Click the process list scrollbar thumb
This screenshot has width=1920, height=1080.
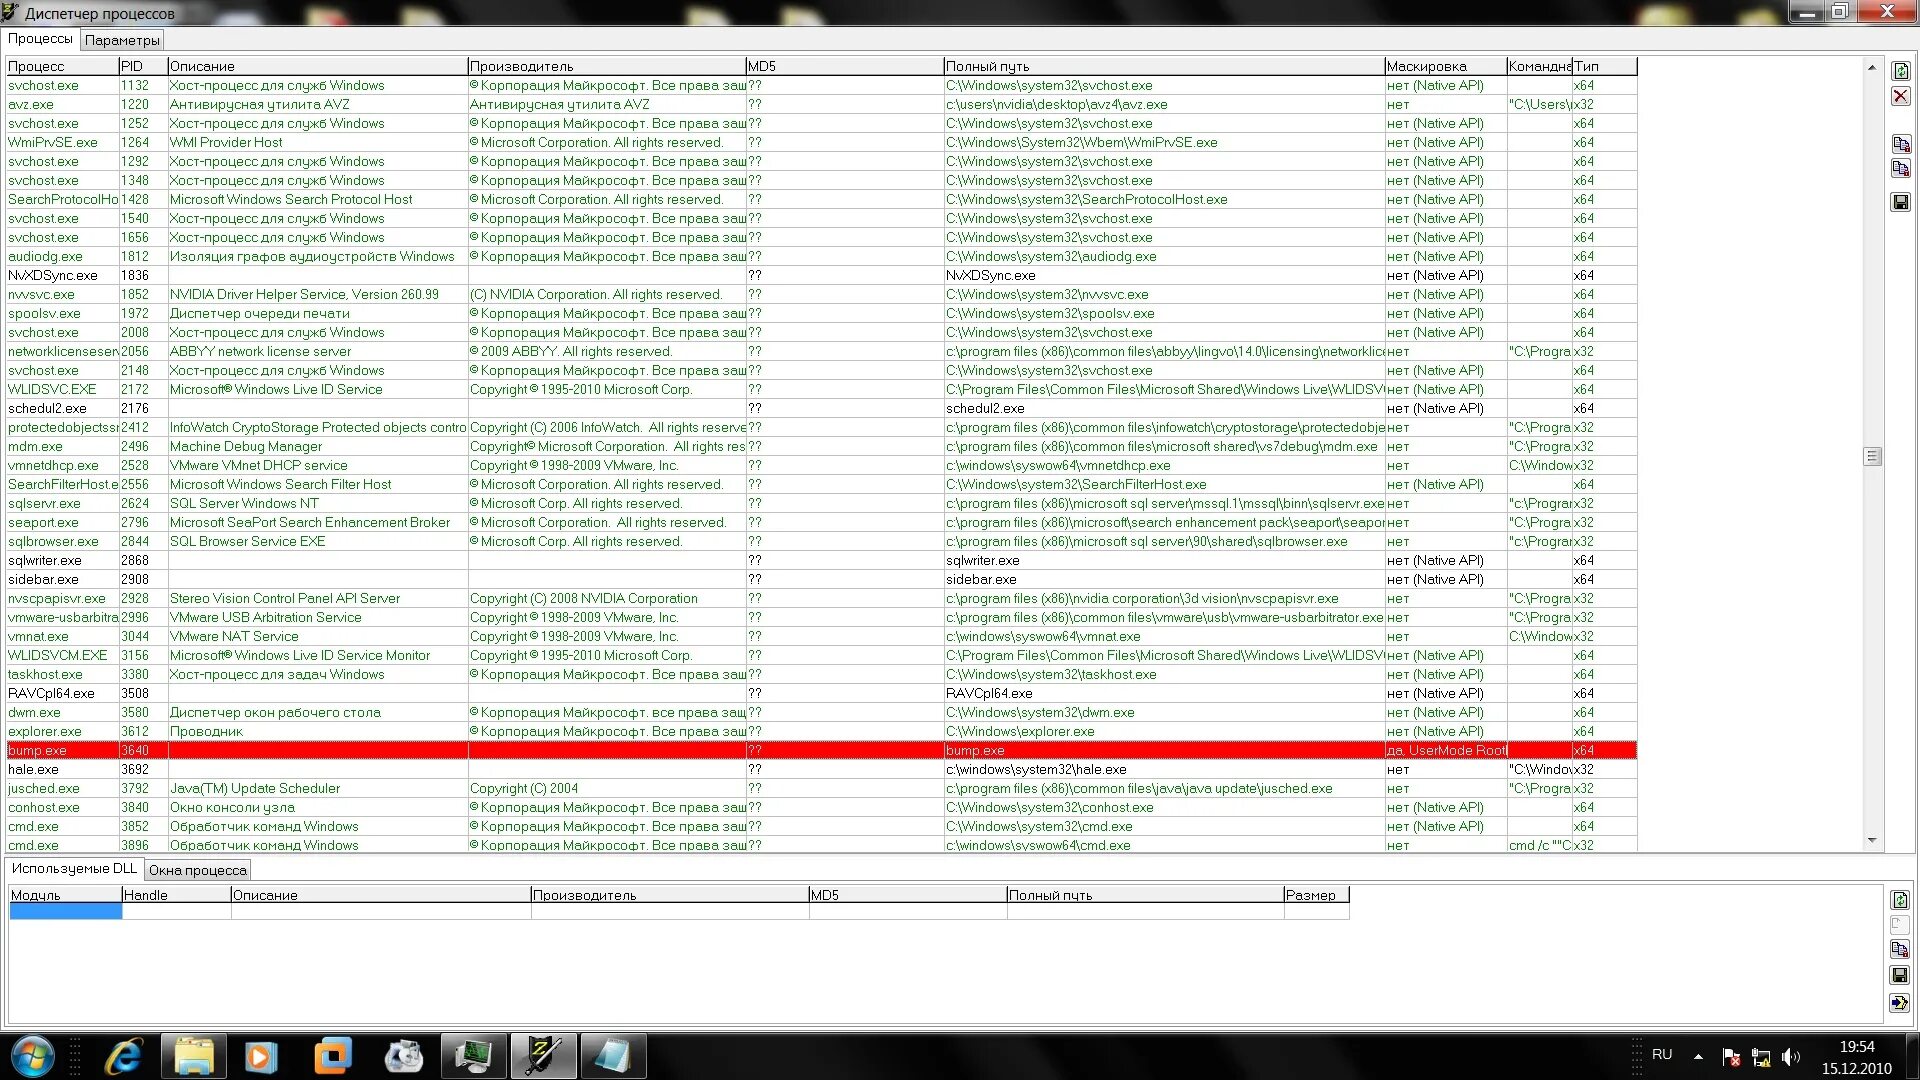tap(1872, 456)
